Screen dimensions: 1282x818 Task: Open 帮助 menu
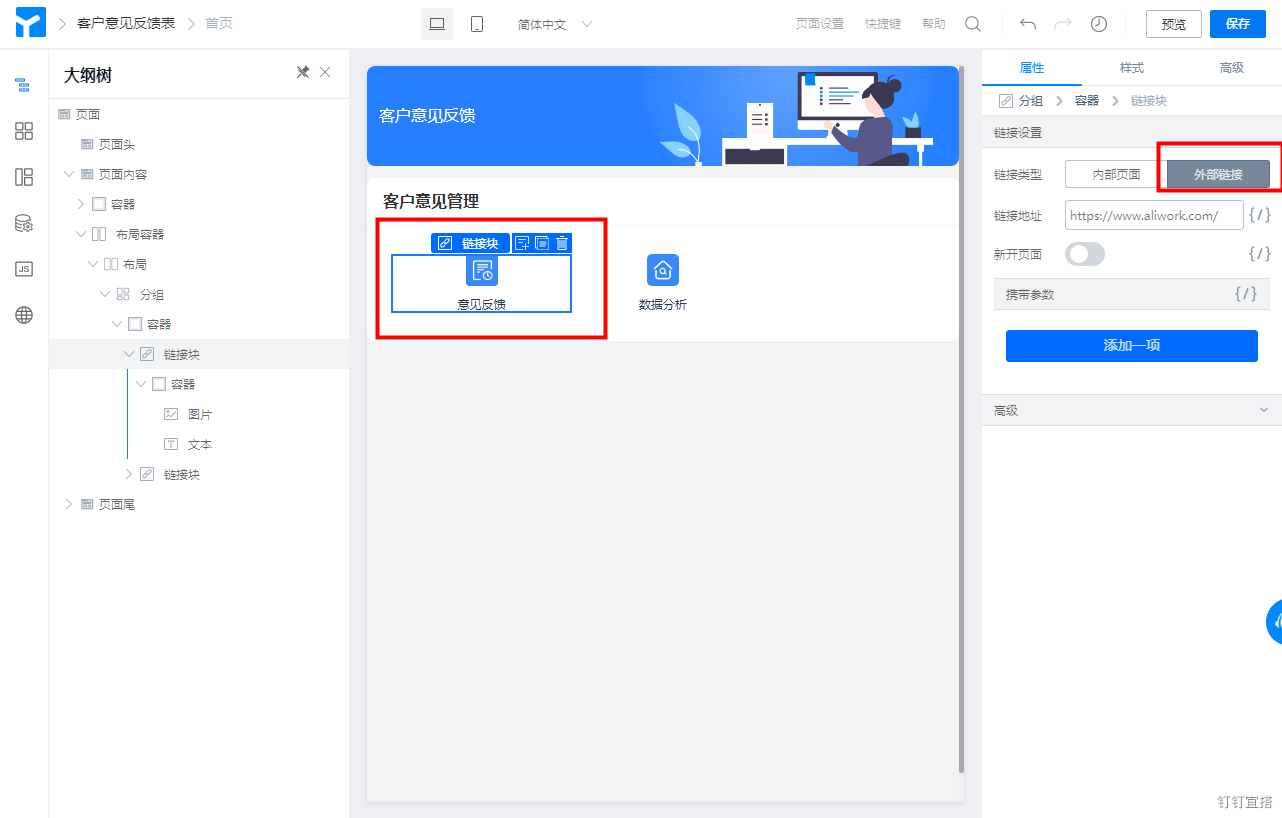click(x=934, y=24)
